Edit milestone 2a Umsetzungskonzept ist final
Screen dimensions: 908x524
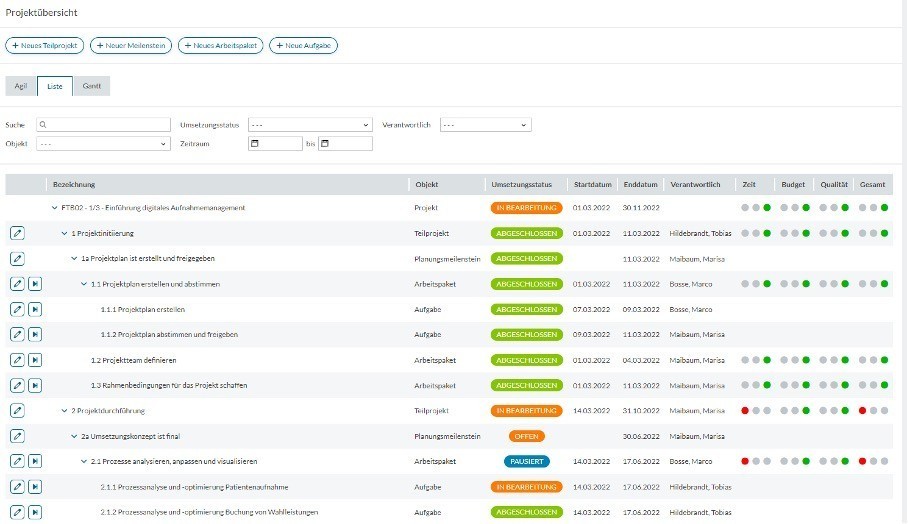pos(17,436)
